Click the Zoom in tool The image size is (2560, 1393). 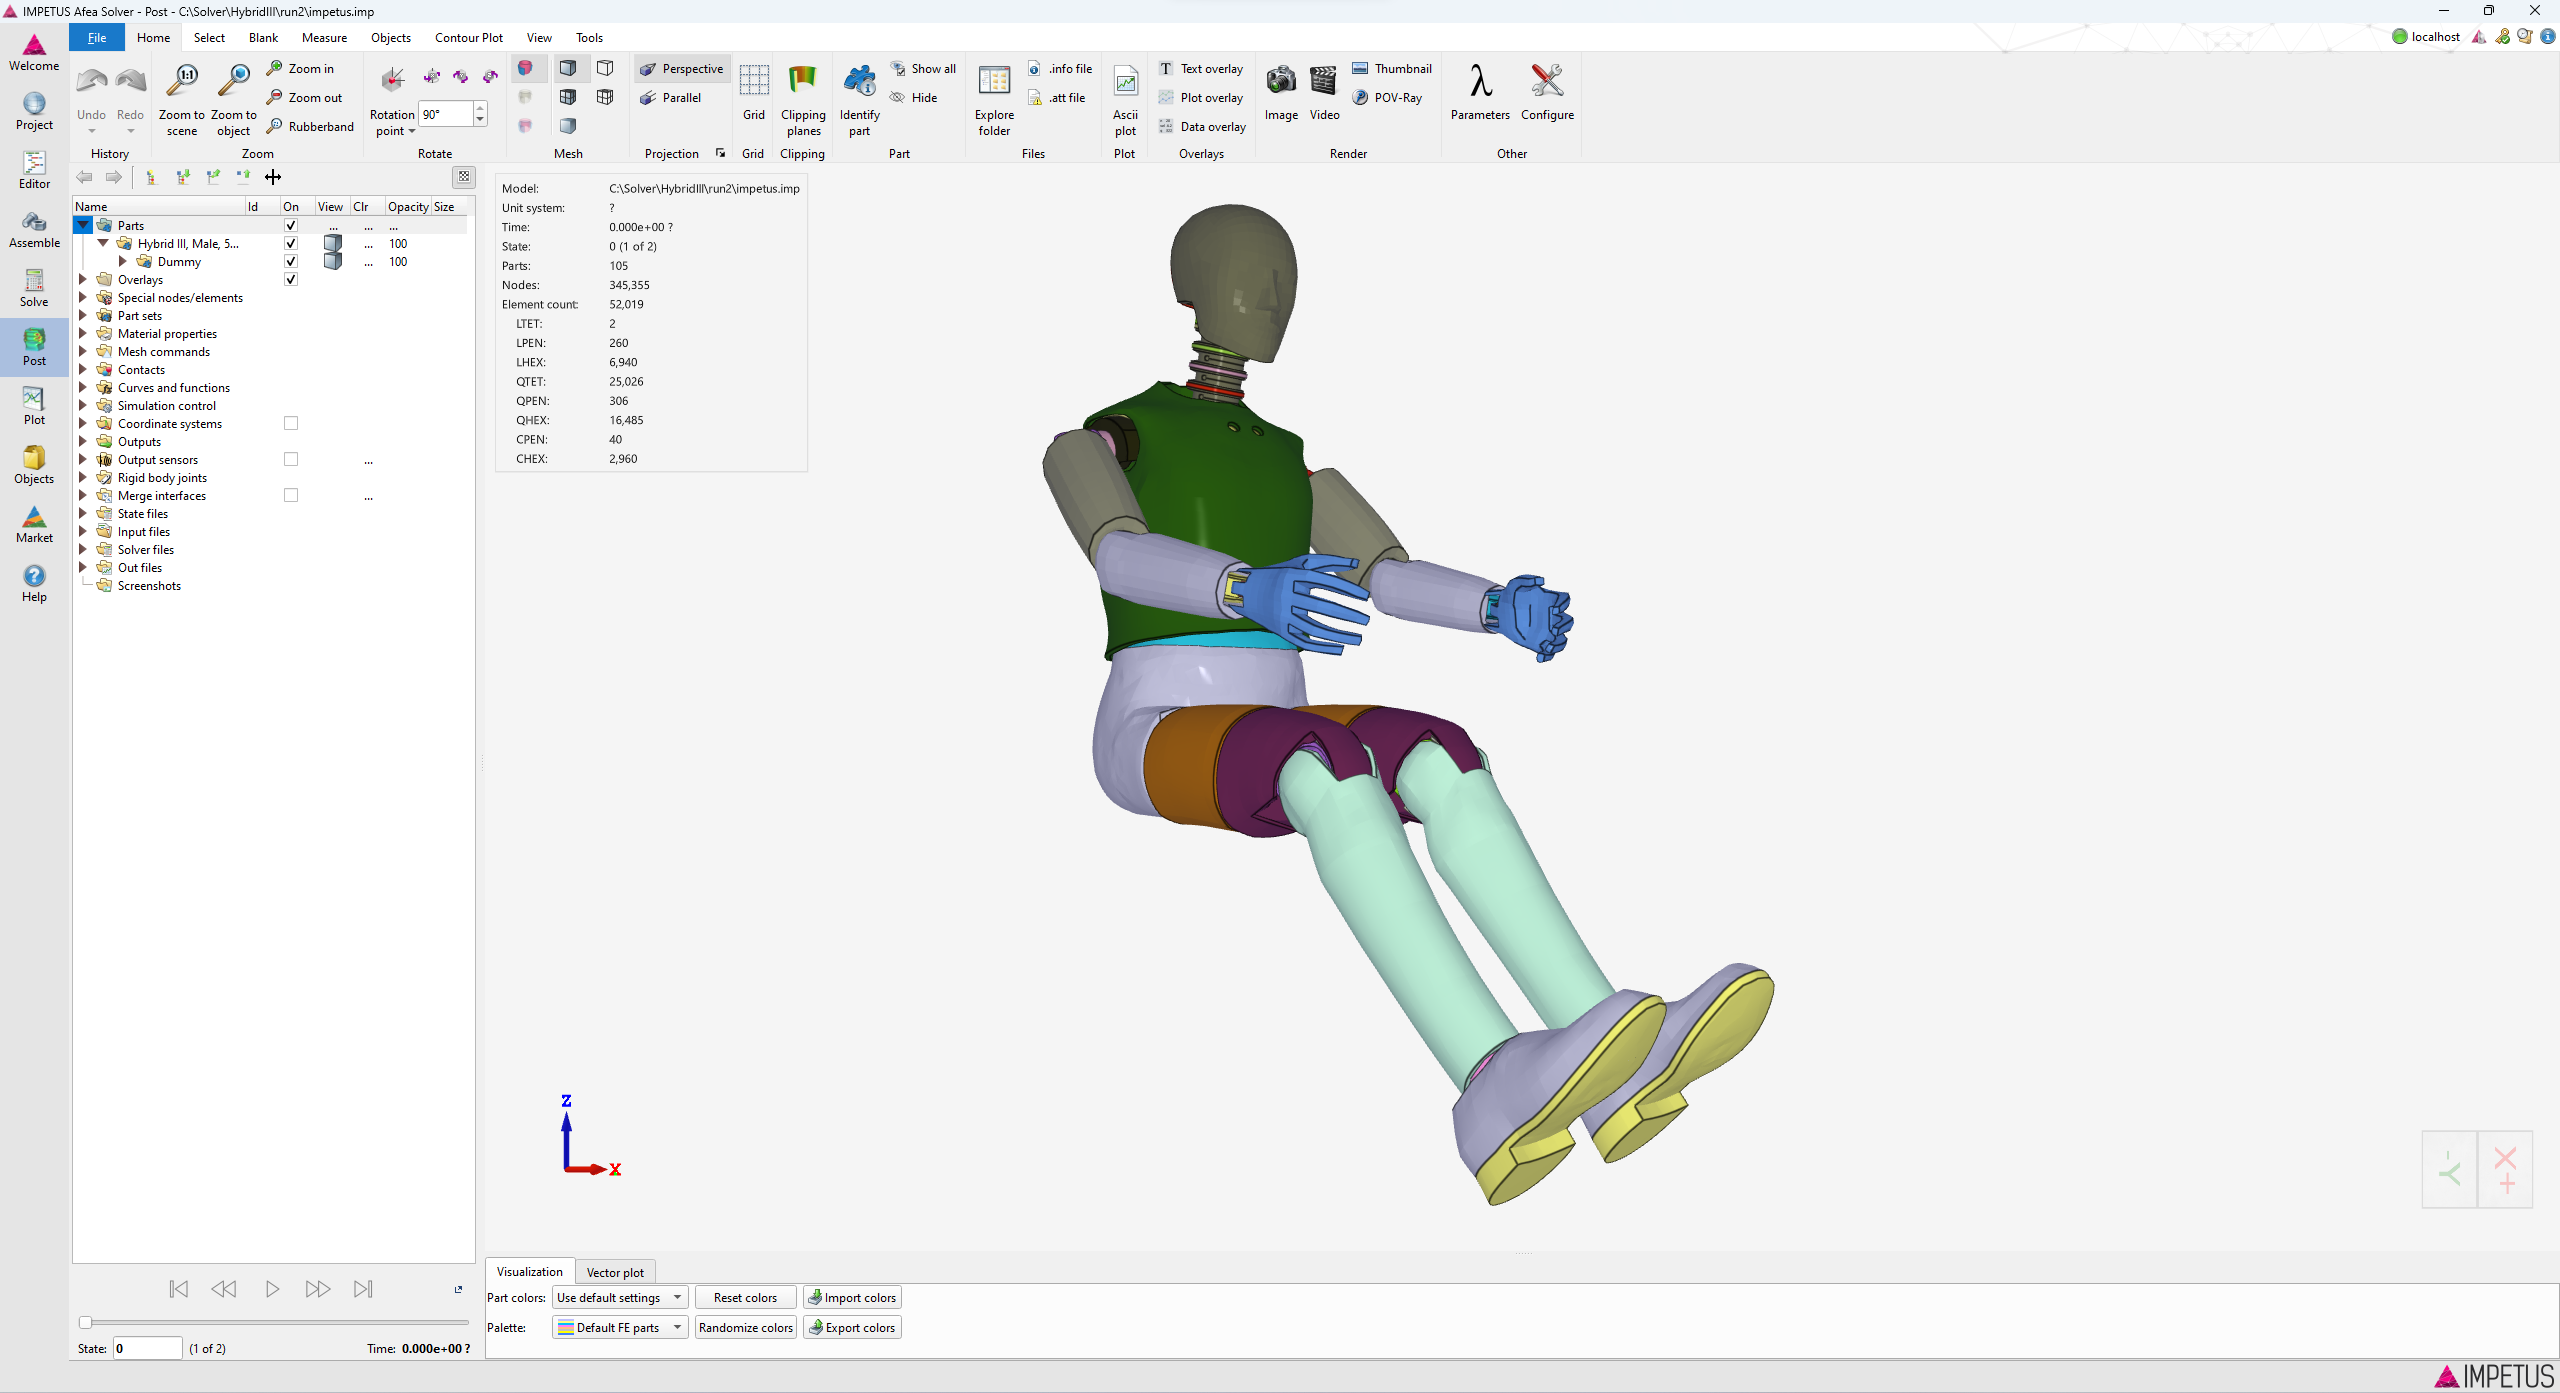pyautogui.click(x=301, y=68)
